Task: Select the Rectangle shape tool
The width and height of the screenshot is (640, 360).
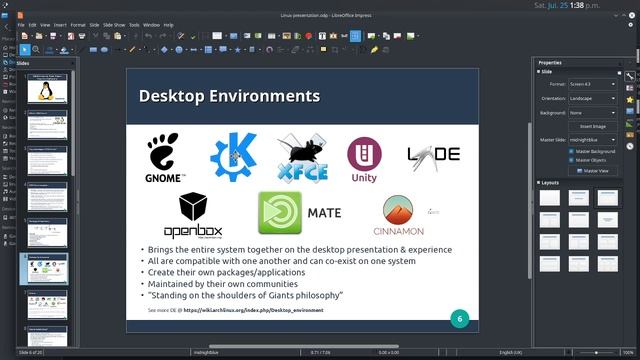Action: [93, 50]
